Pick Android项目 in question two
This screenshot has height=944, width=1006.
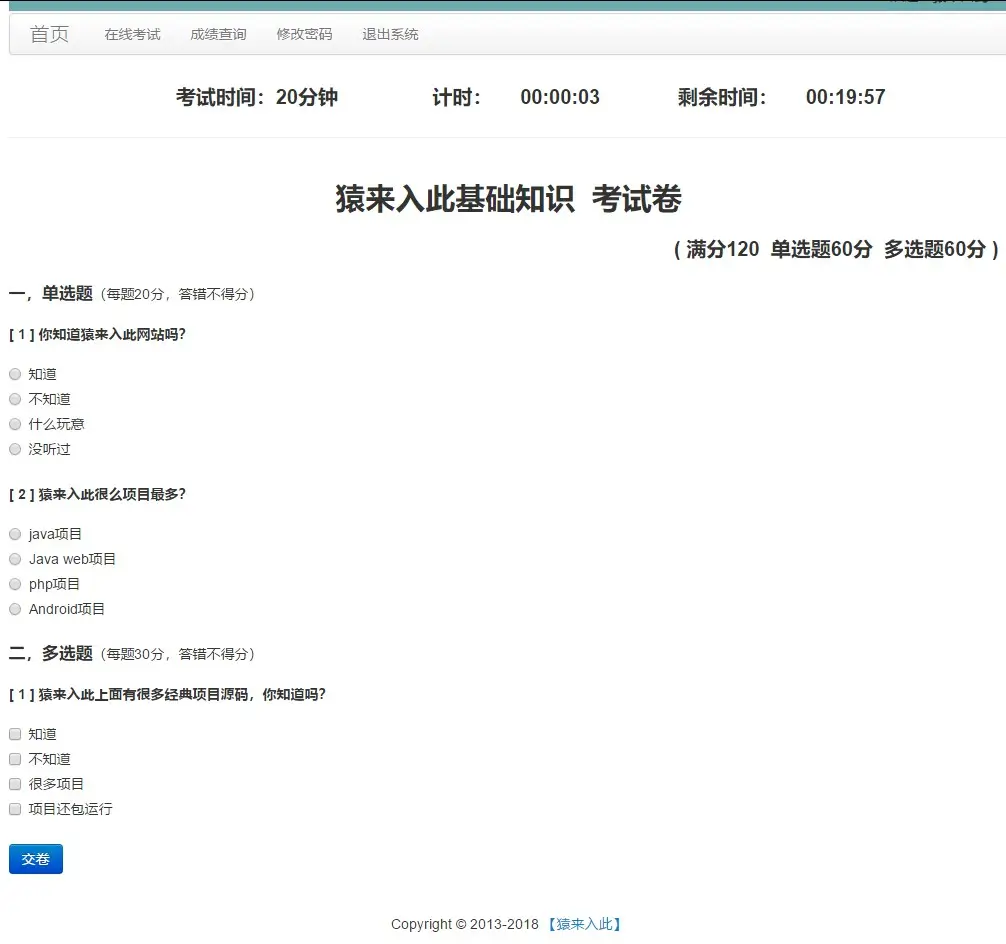click(x=15, y=608)
